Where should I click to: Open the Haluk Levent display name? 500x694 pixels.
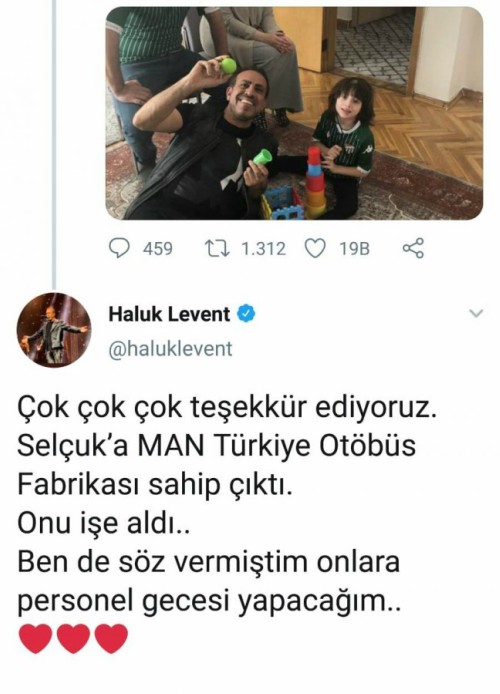pos(169,314)
